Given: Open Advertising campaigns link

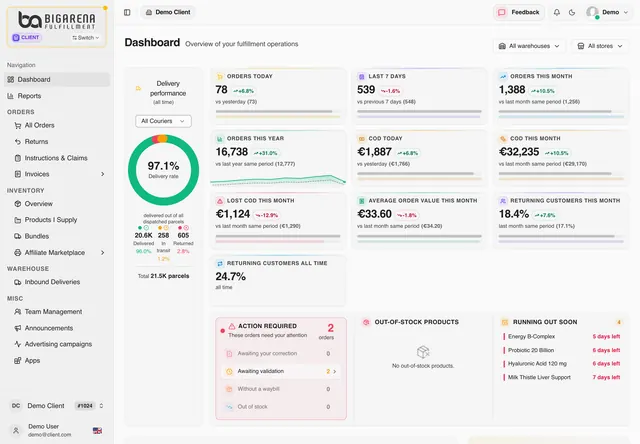Looking at the screenshot, I should pos(58,344).
